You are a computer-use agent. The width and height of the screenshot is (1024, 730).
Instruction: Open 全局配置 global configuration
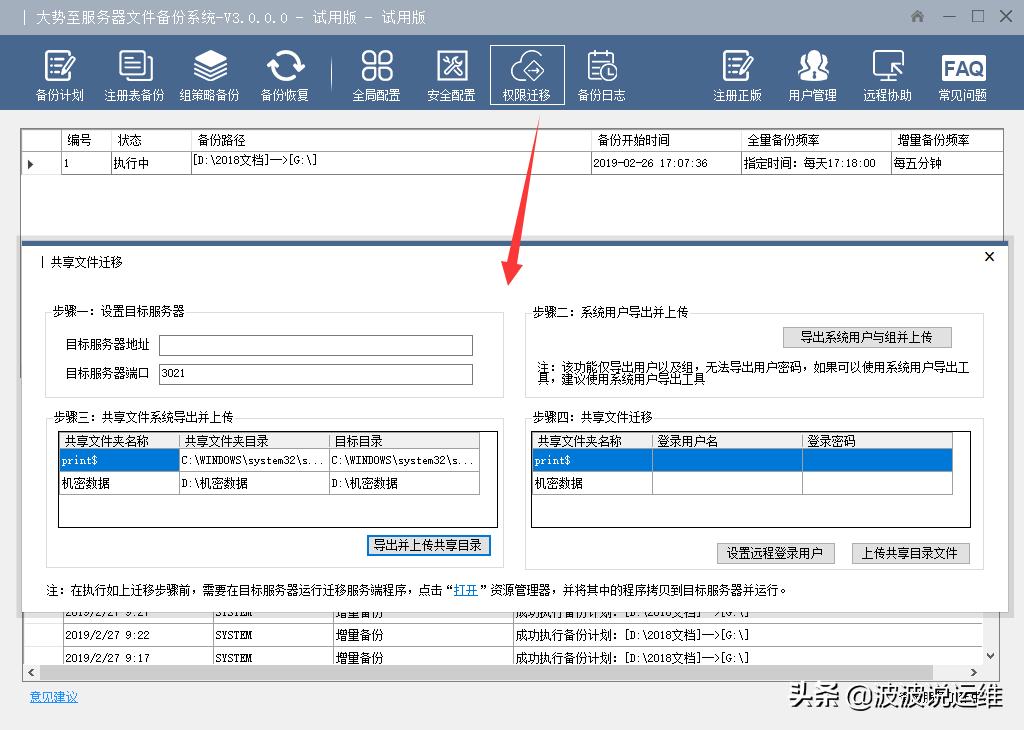click(x=377, y=73)
